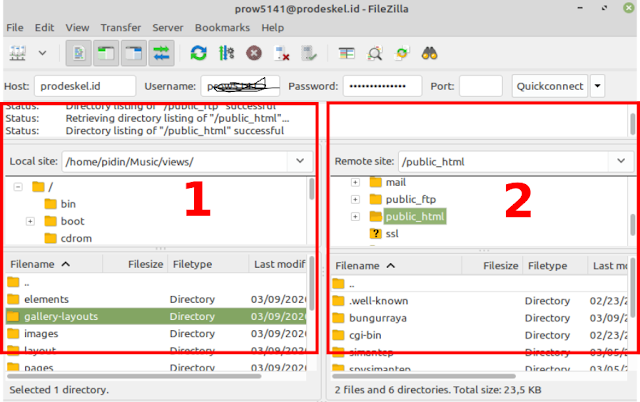The width and height of the screenshot is (640, 402).
Task: Toggle processing of the transfer queue
Action: [x=226, y=53]
